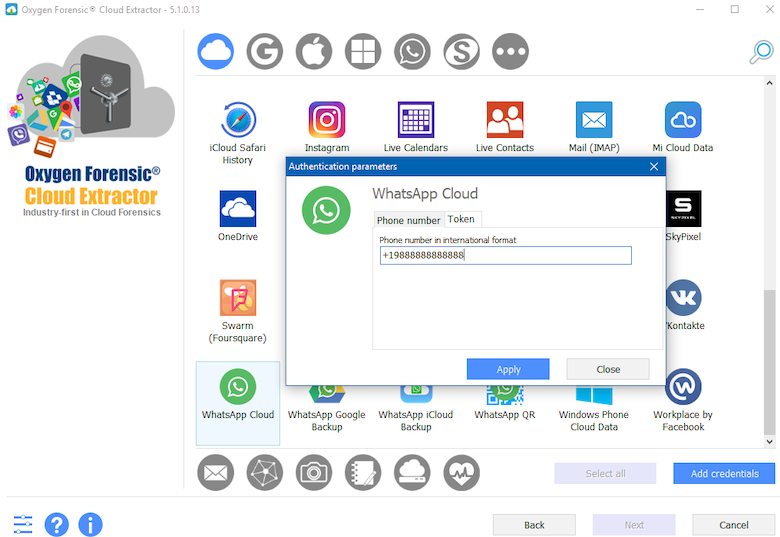The height and width of the screenshot is (537, 780).
Task: Select the OneDrive service
Action: point(238,216)
